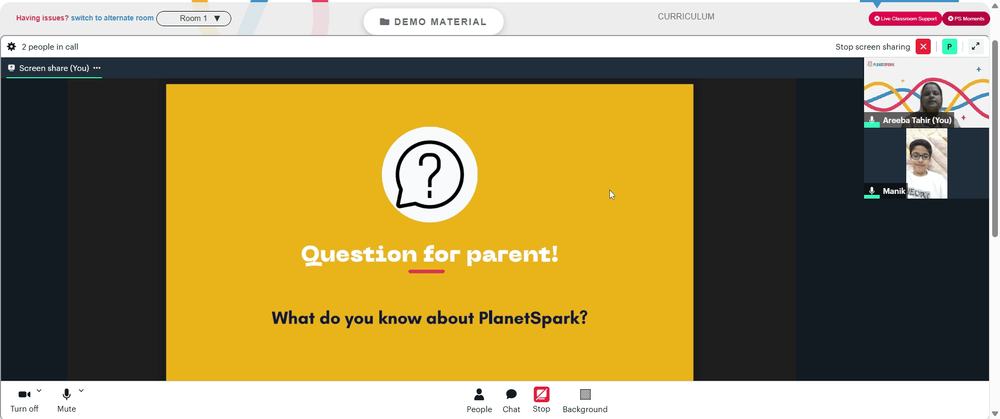The width and height of the screenshot is (1000, 419).
Task: Click the Stop screen sharing text
Action: 872,47
